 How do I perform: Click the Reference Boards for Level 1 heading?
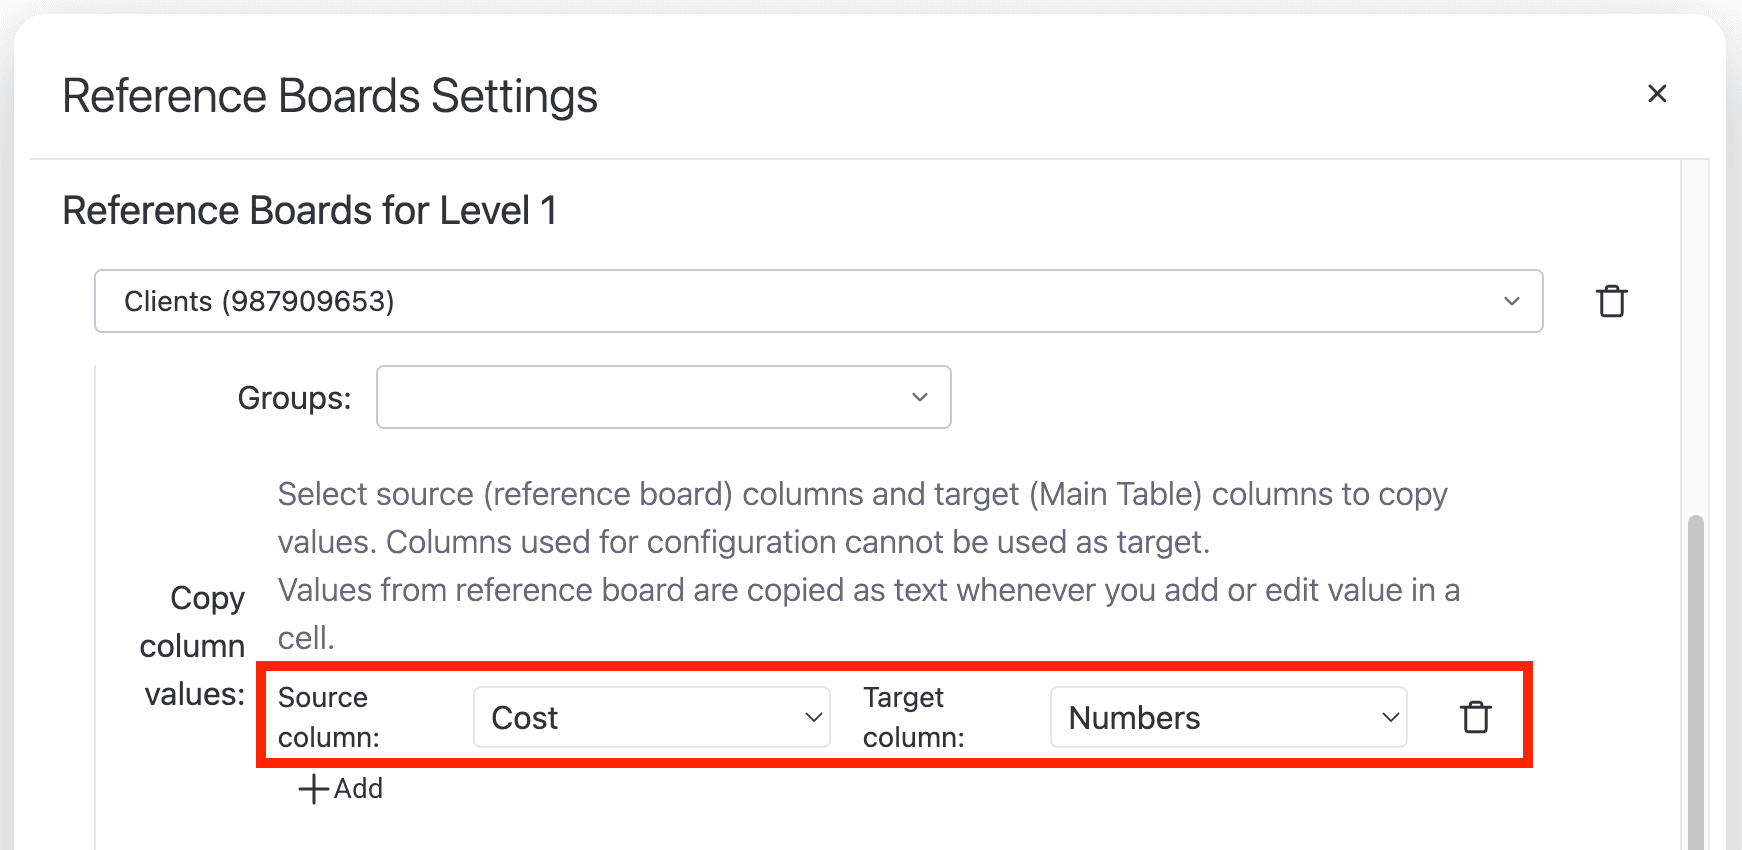310,211
